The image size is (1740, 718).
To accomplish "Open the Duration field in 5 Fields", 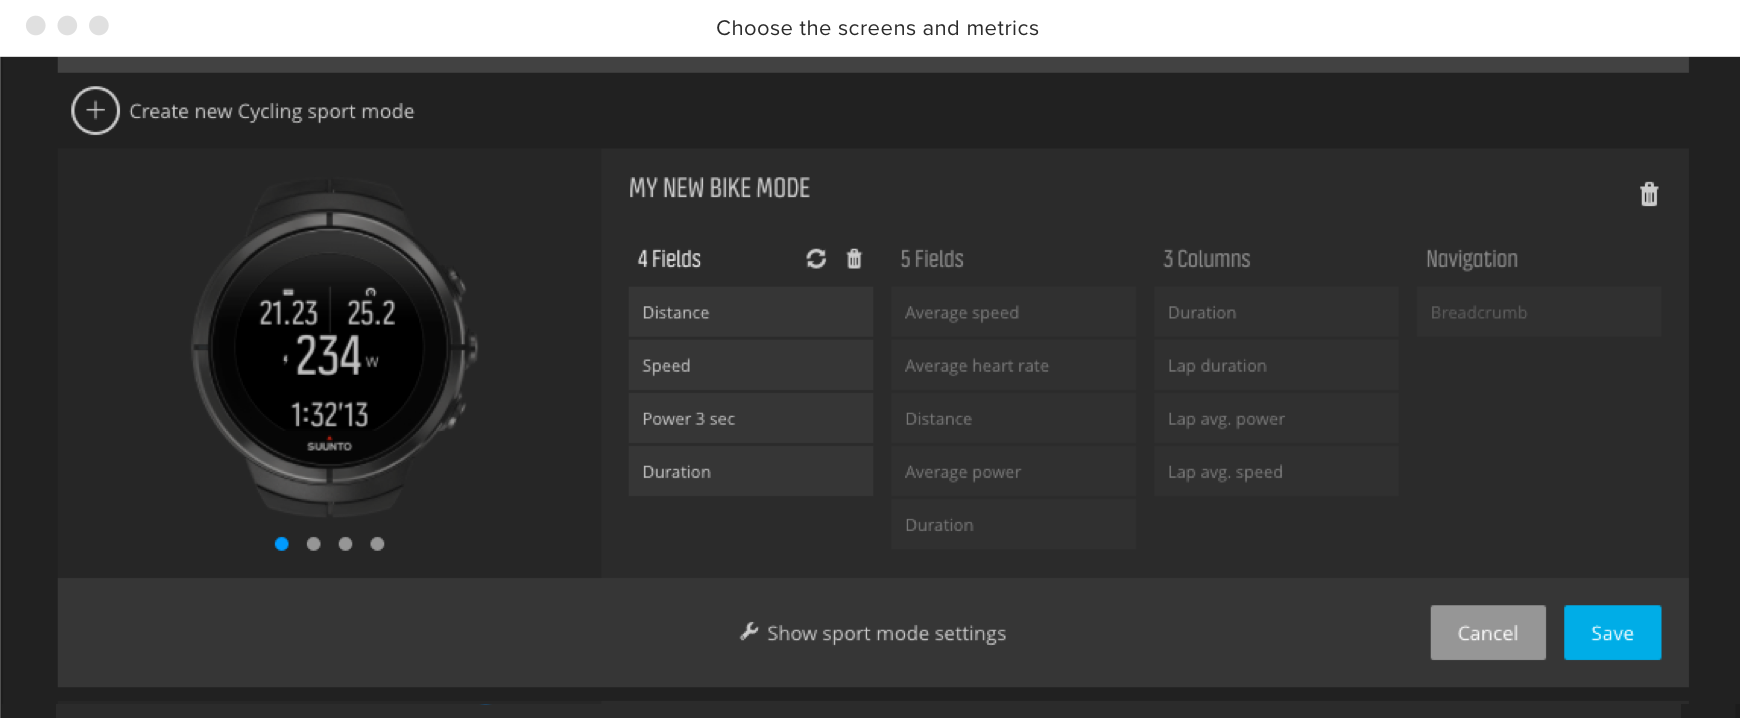I will click(1014, 524).
